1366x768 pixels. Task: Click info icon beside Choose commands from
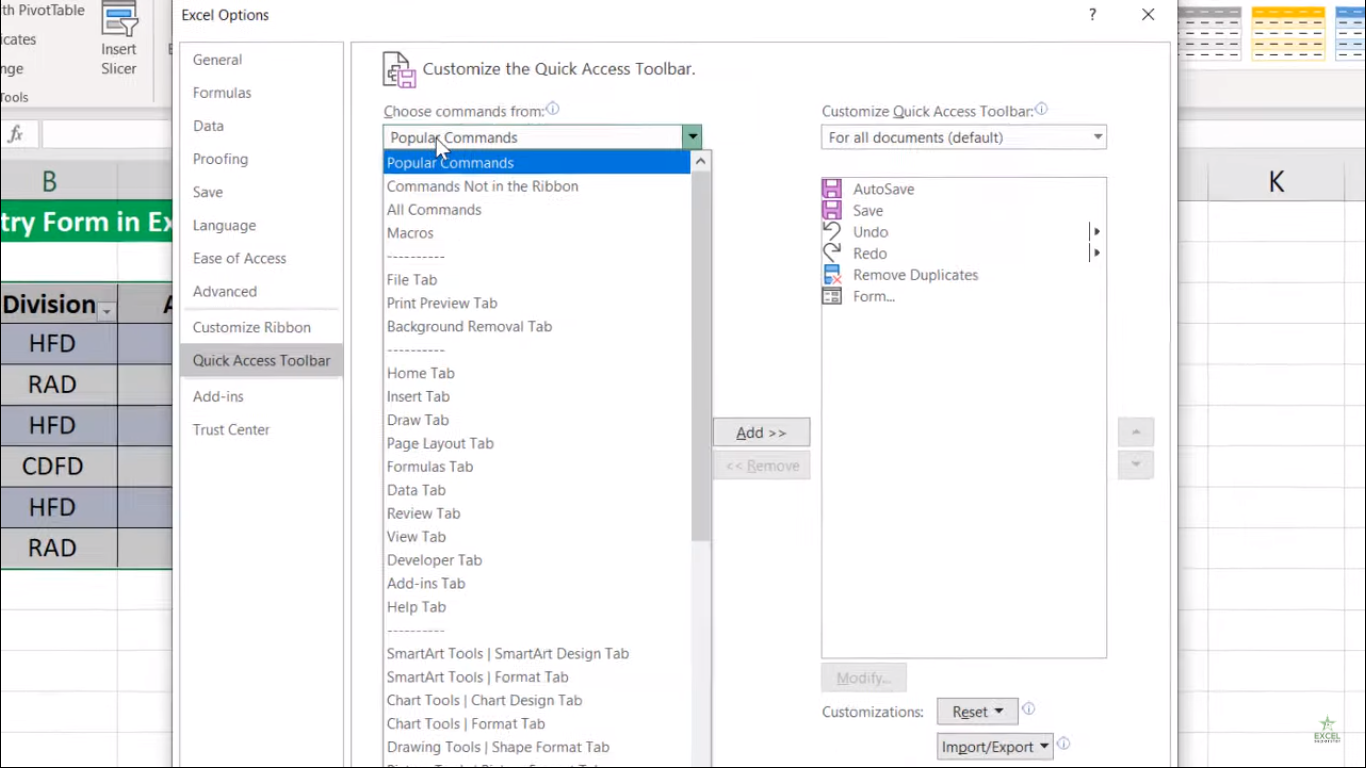pyautogui.click(x=552, y=110)
